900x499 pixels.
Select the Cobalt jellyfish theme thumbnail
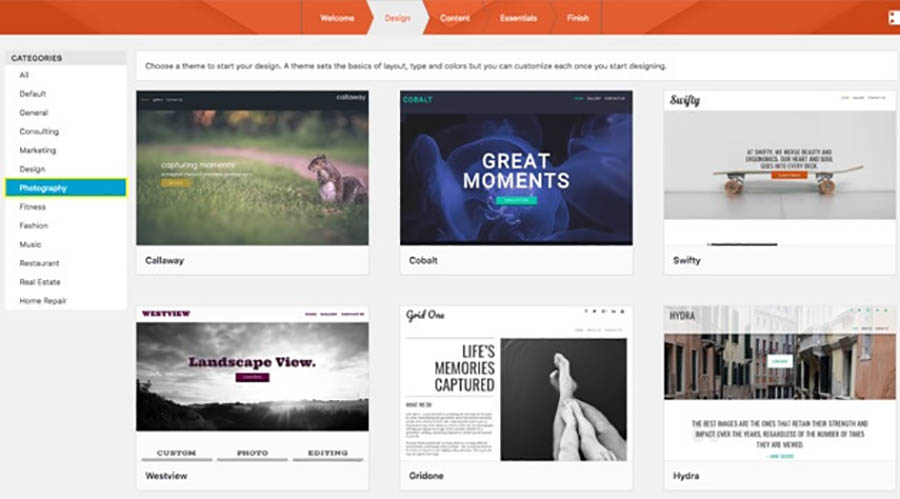tap(516, 168)
